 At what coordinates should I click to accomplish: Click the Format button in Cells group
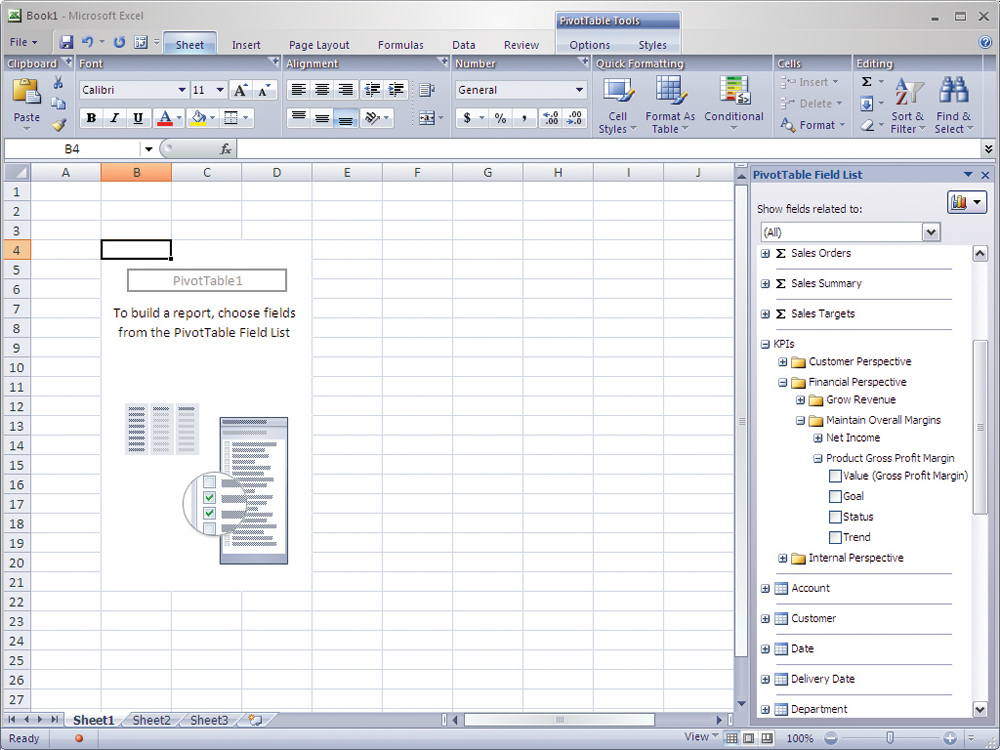pyautogui.click(x=812, y=125)
